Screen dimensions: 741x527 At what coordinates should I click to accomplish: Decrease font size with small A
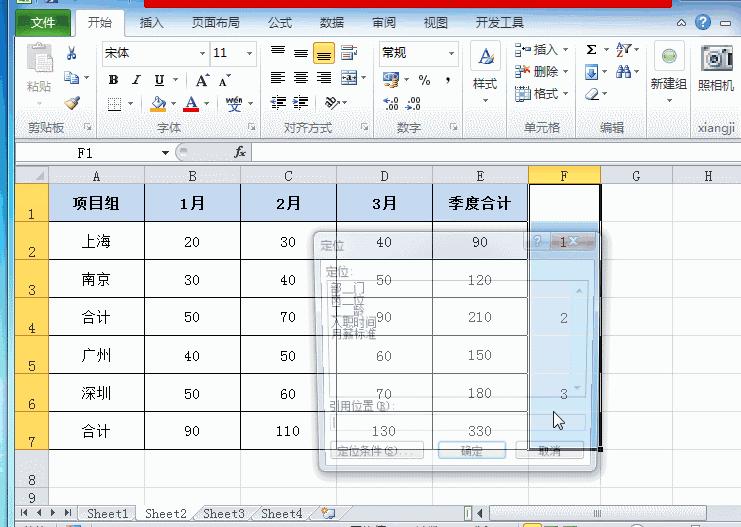pos(224,80)
